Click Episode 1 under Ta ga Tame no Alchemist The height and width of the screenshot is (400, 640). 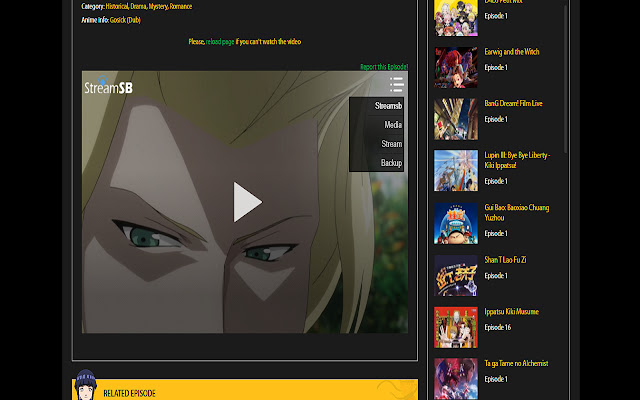point(496,379)
